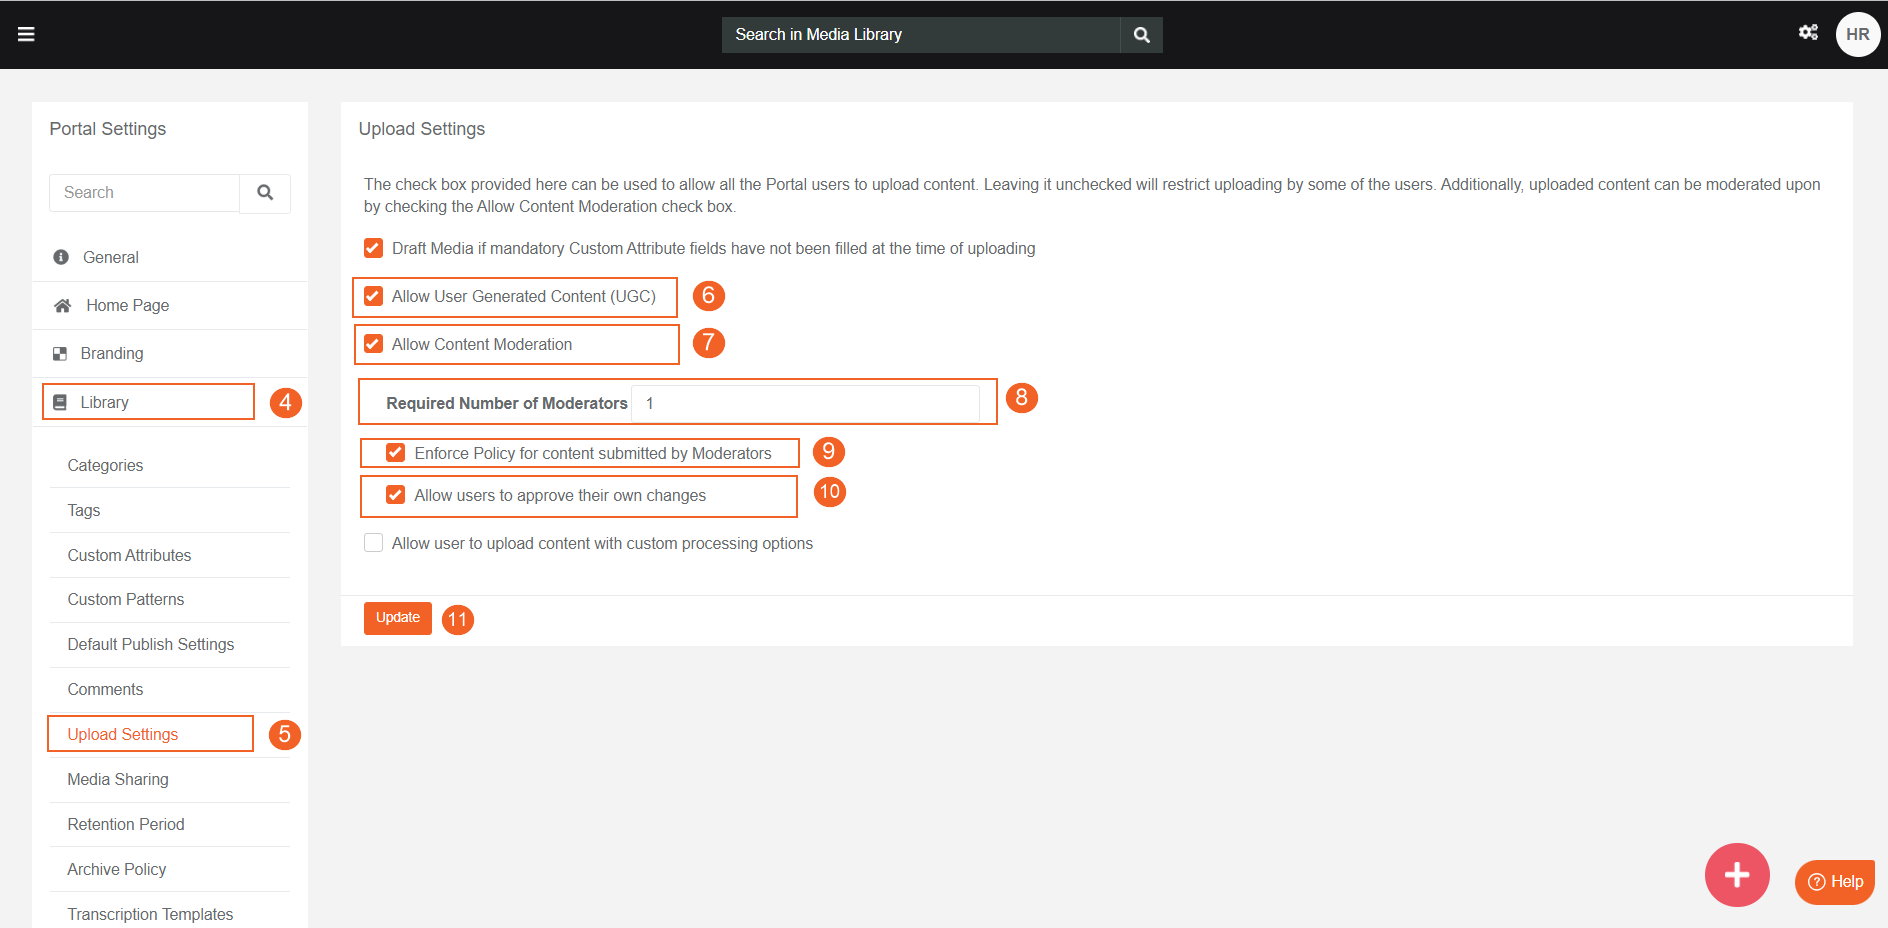Open the settings gears icon in header
This screenshot has height=928, width=1888.
[1808, 32]
